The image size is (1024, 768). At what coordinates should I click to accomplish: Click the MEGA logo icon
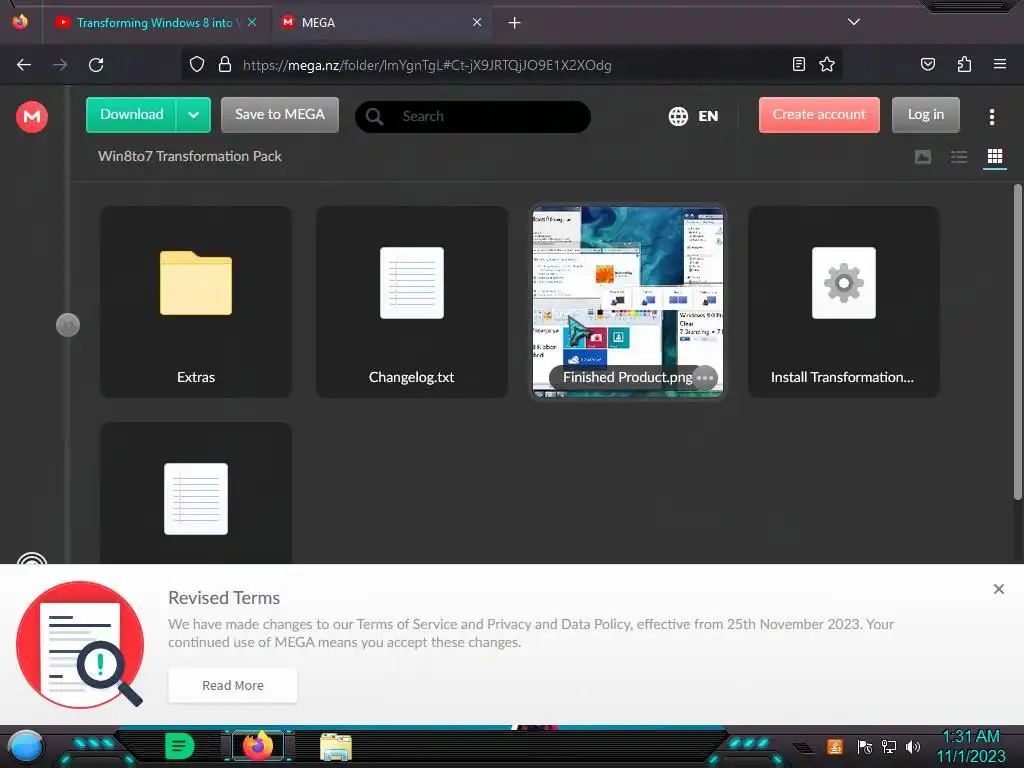pos(32,117)
